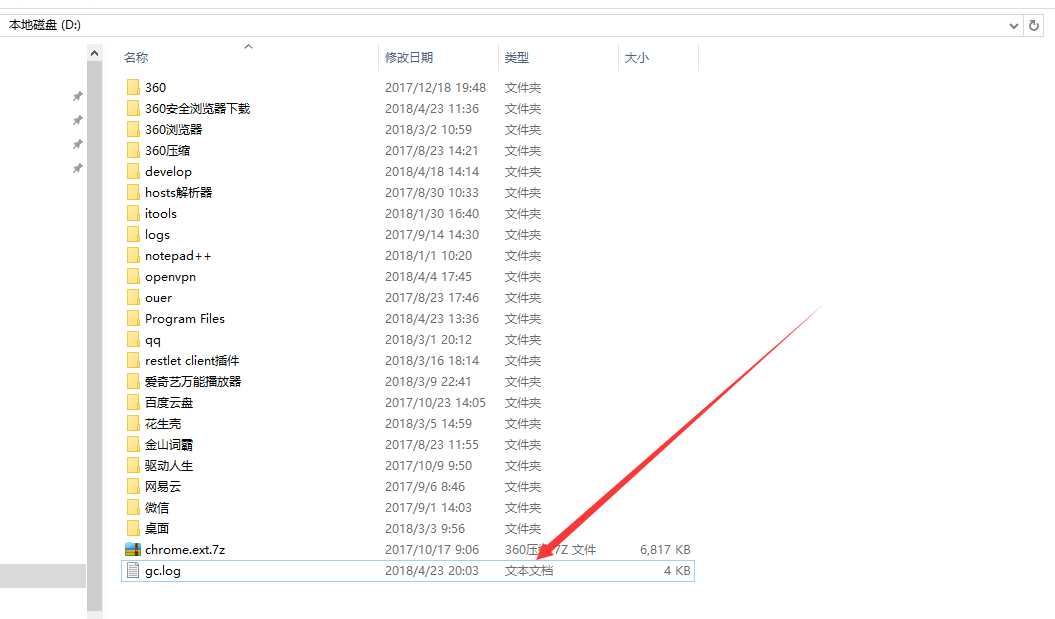Click the 花生壳 folder icon

133,424
